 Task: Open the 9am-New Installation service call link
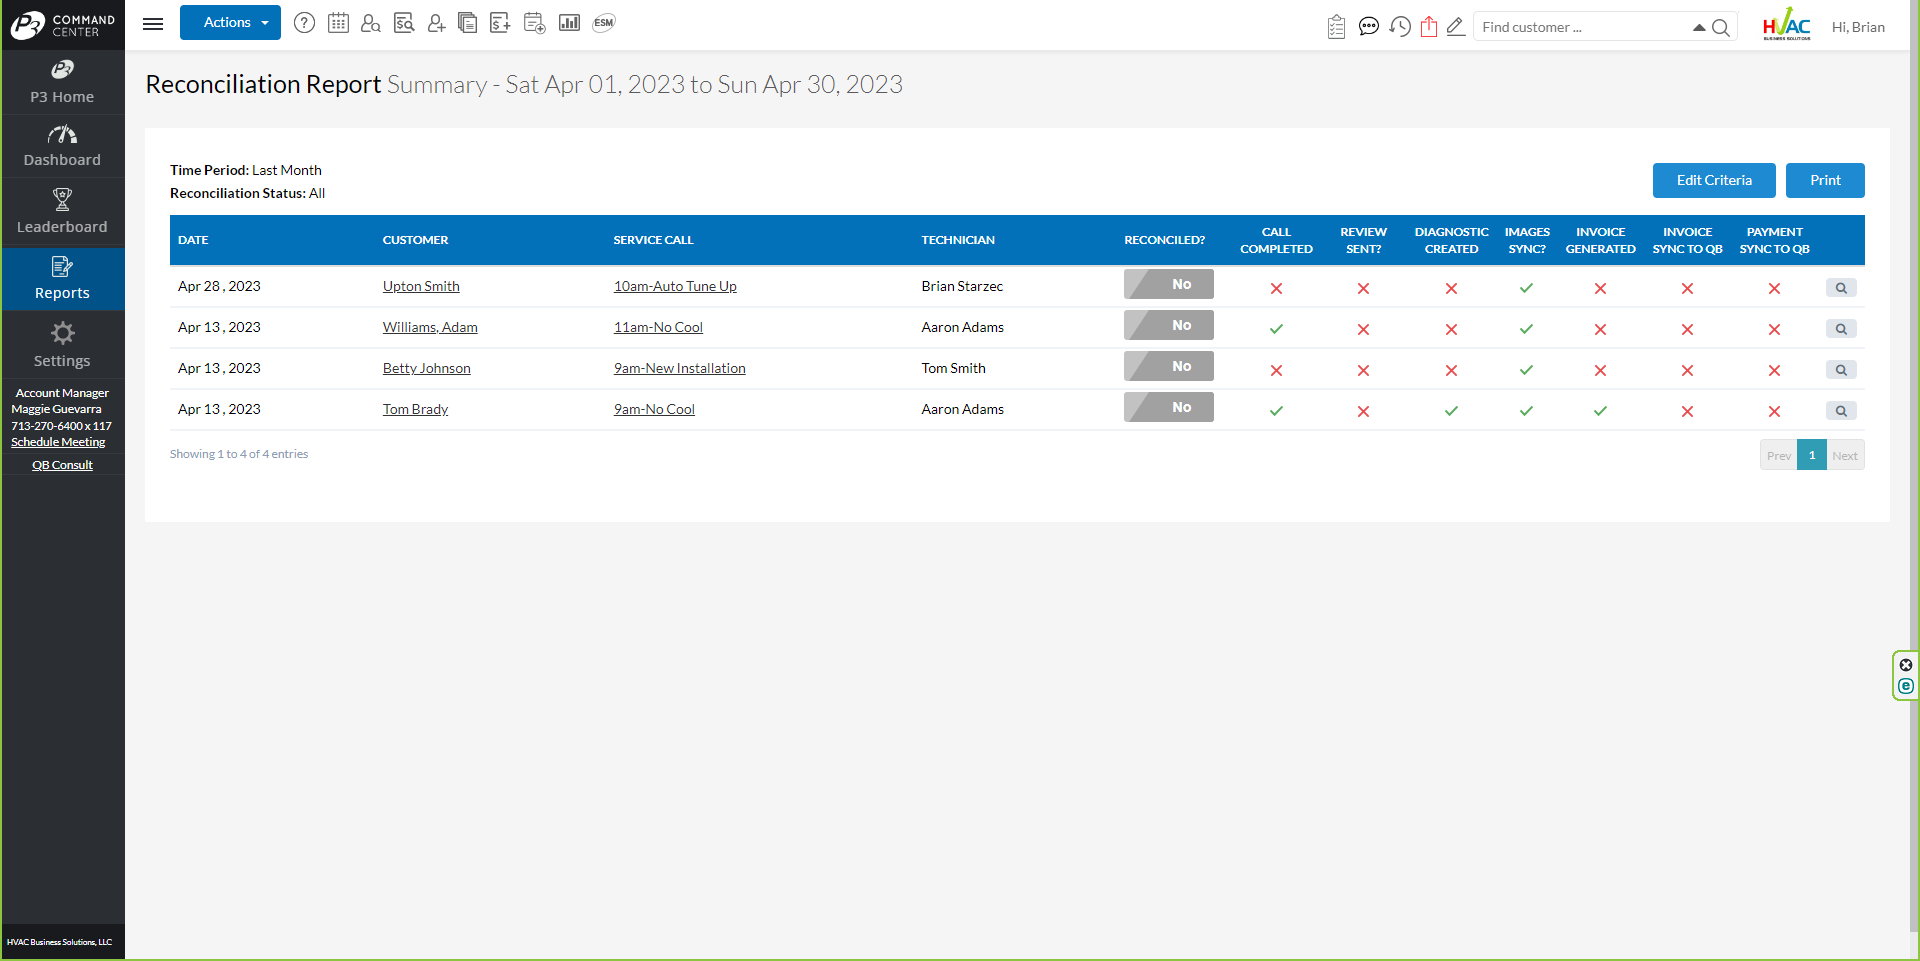point(679,369)
